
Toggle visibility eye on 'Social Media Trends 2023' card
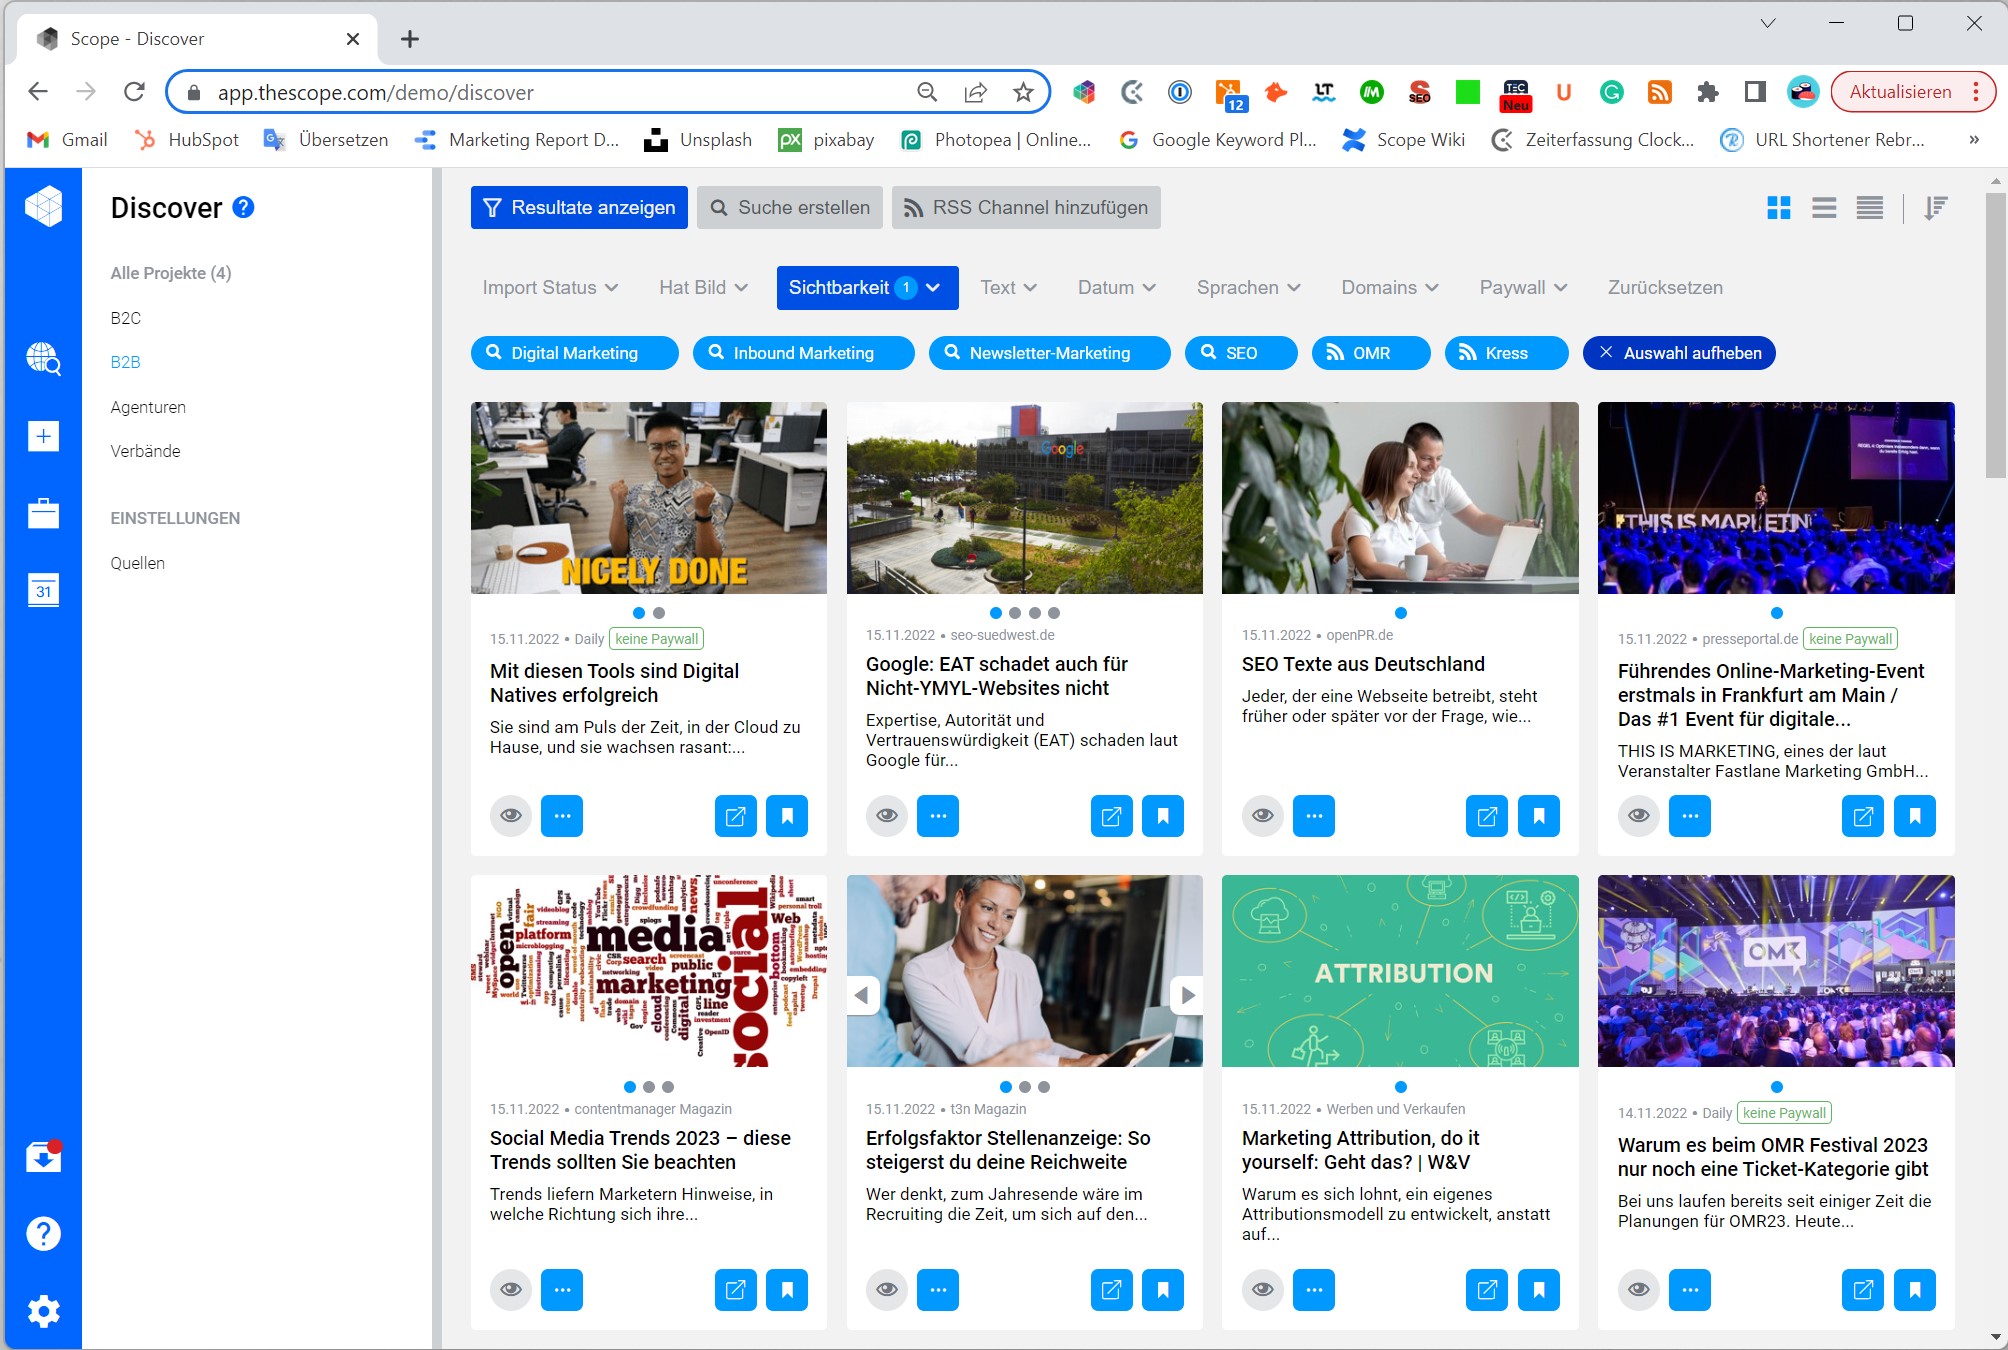coord(511,1290)
